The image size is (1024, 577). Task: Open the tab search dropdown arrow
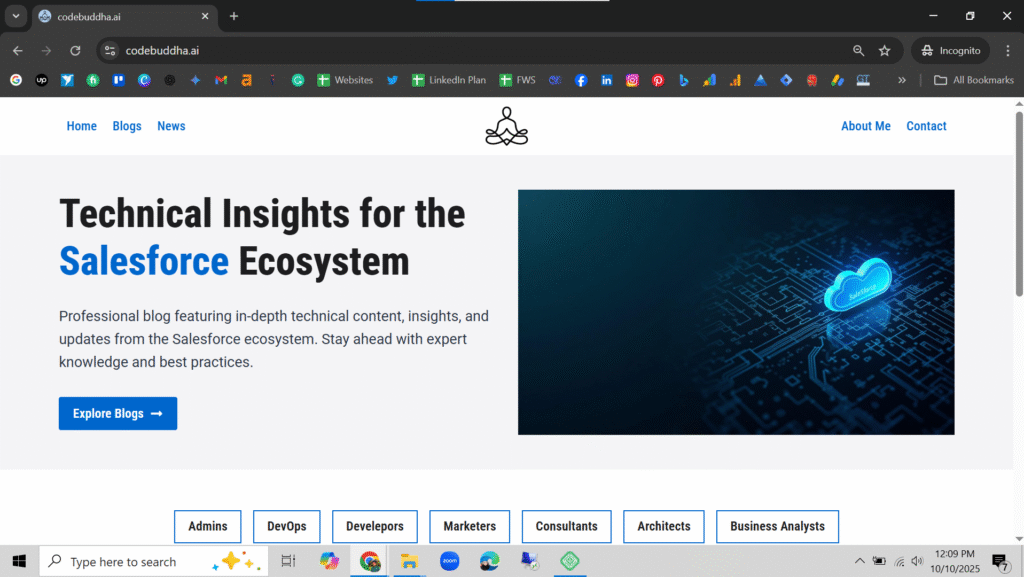click(16, 16)
